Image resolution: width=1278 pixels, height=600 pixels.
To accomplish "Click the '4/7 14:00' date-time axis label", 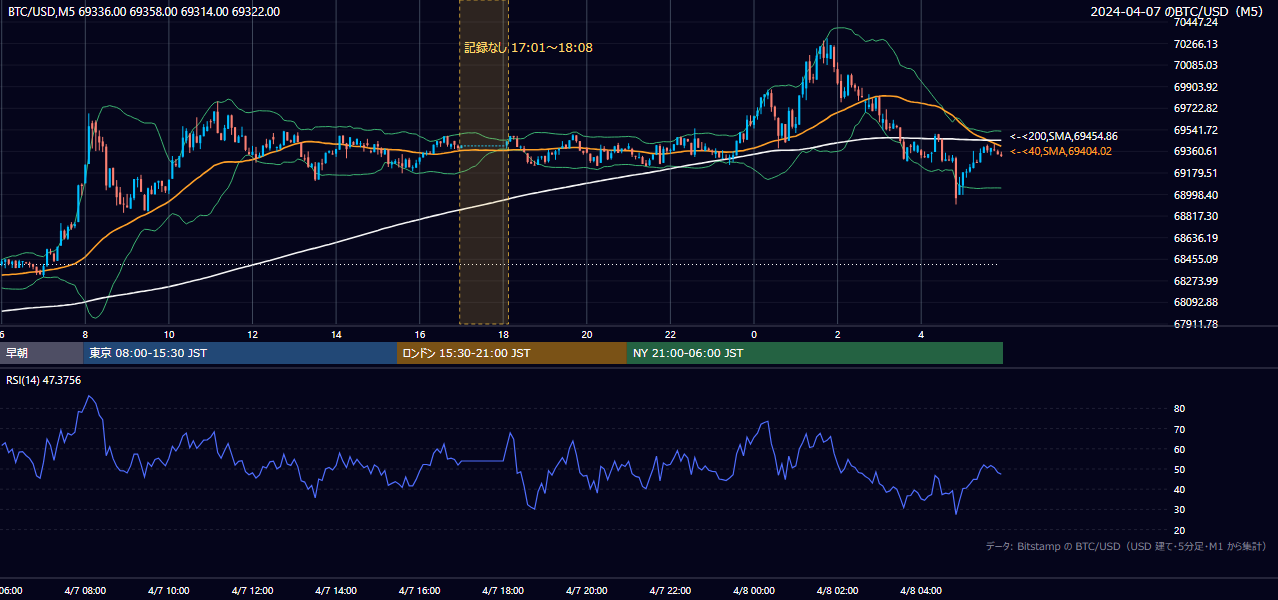I will (336, 591).
